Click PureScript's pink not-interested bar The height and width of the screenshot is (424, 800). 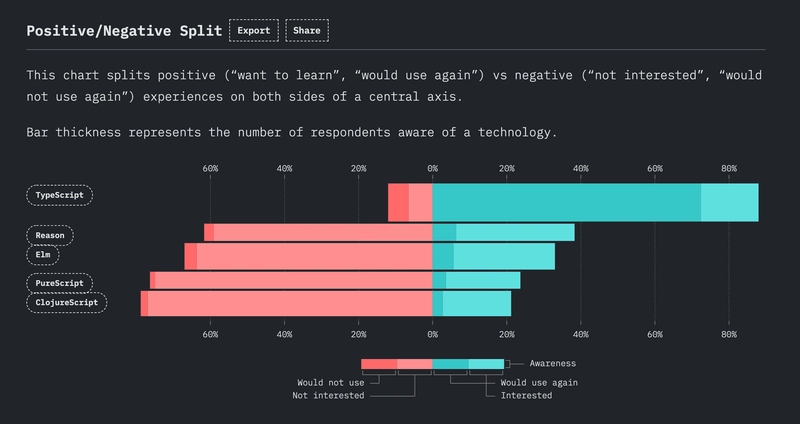click(294, 281)
